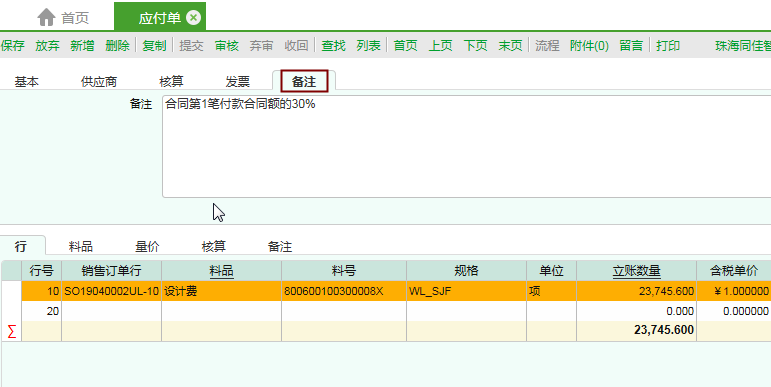Open the header 供应商 tab
Screen dimensions: 771x387
(x=99, y=82)
